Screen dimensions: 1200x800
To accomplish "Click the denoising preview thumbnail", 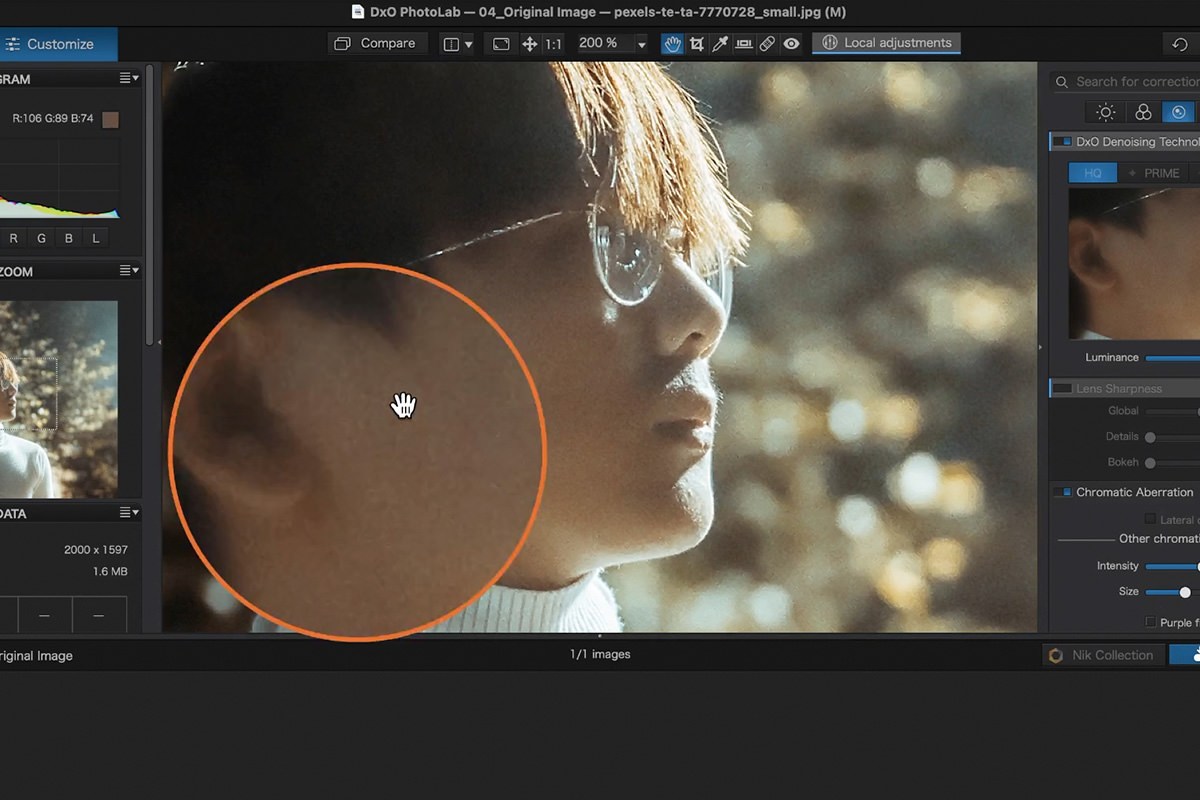I will click(x=1134, y=263).
